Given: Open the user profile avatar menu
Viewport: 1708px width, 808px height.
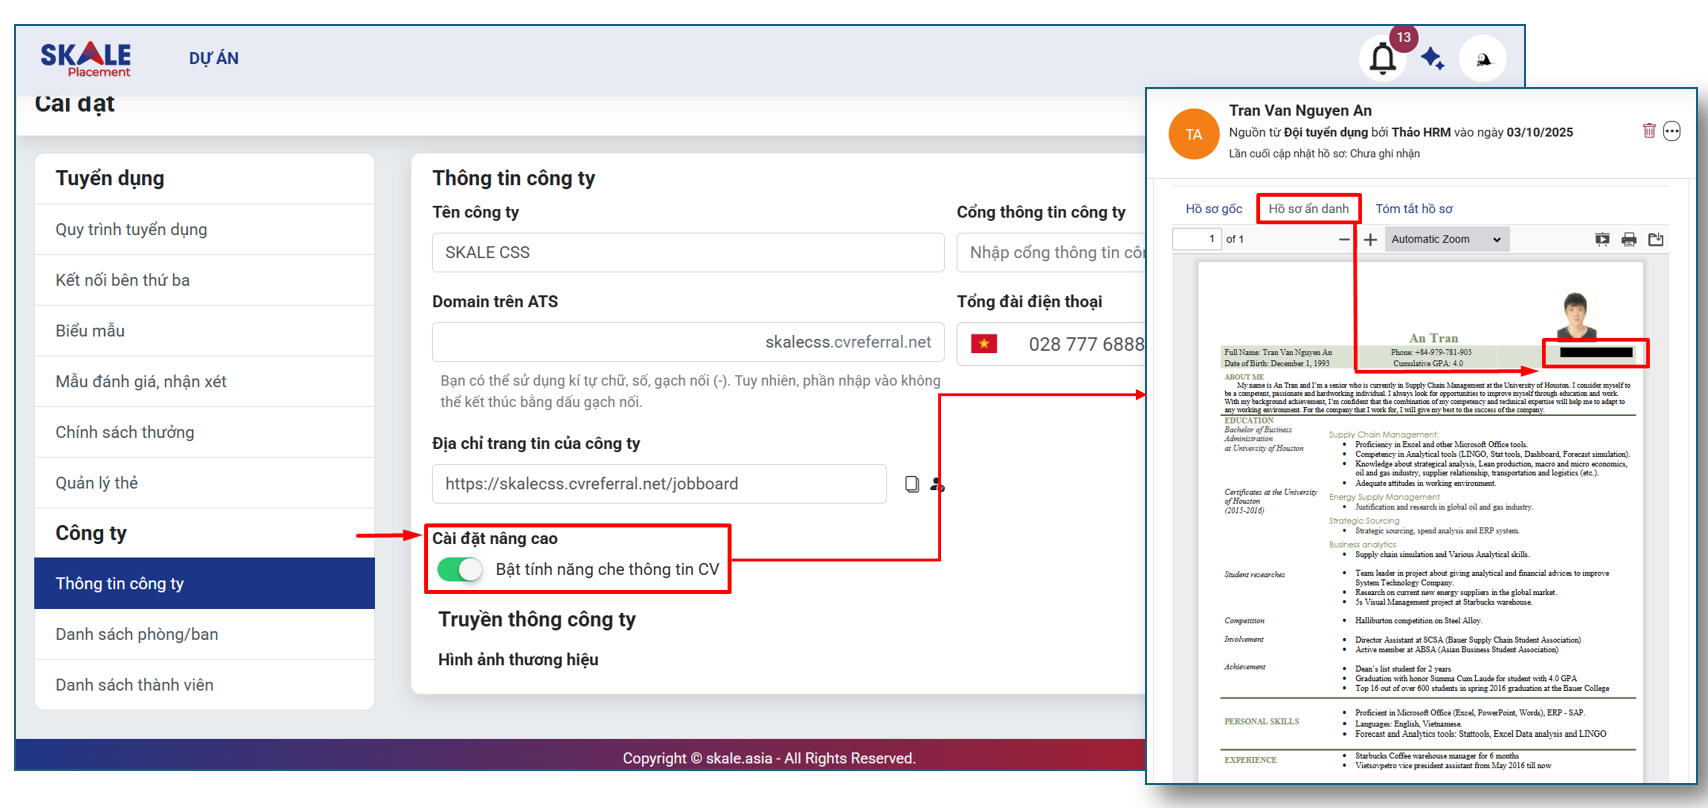Looking at the screenshot, I should (1482, 59).
